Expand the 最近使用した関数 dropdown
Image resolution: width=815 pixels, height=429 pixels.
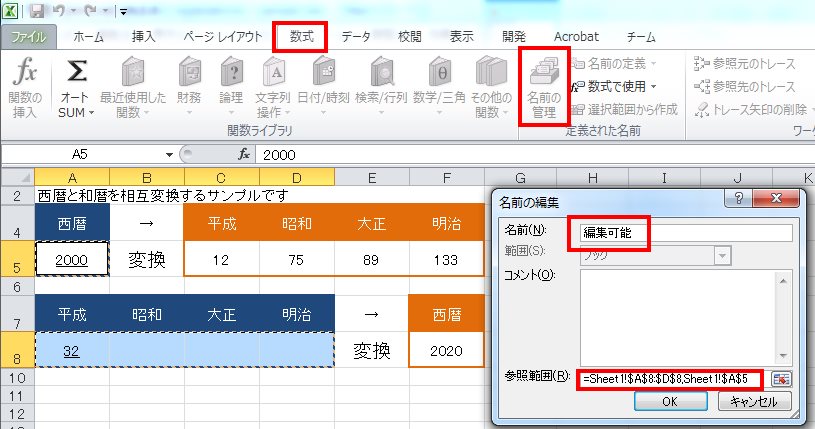[131, 111]
